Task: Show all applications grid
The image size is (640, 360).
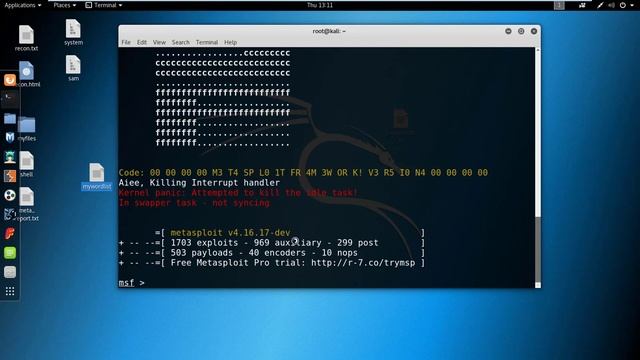Action: pos(10,291)
